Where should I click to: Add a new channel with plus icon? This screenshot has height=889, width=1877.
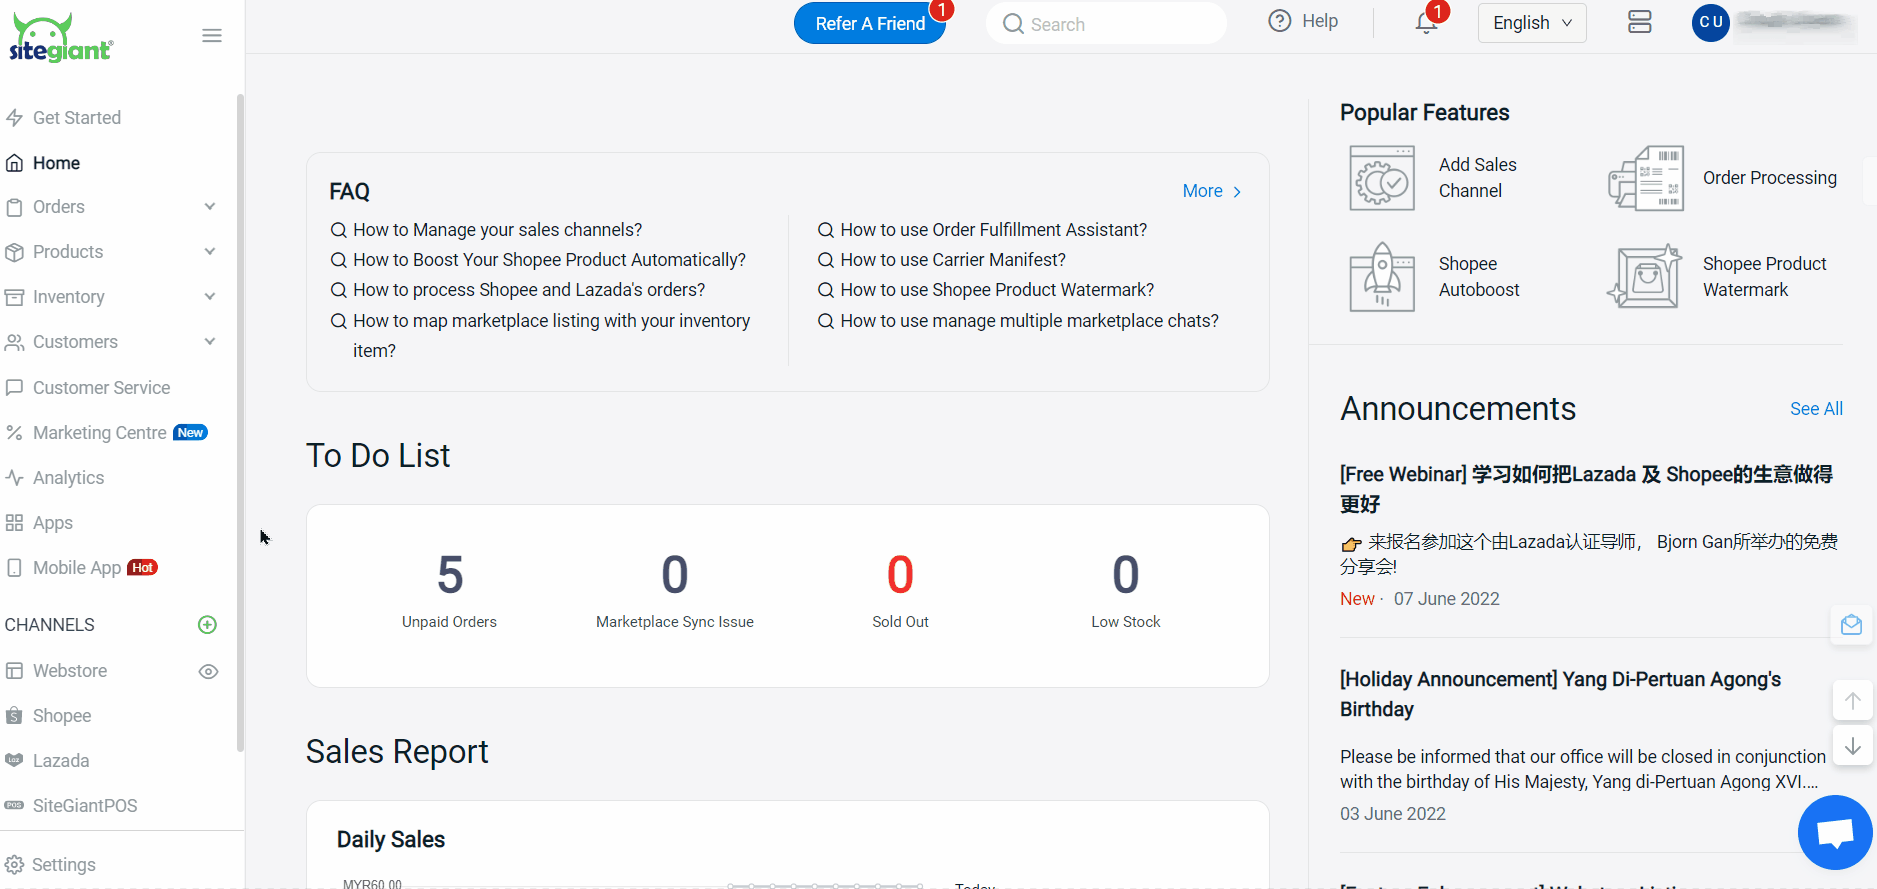click(208, 625)
